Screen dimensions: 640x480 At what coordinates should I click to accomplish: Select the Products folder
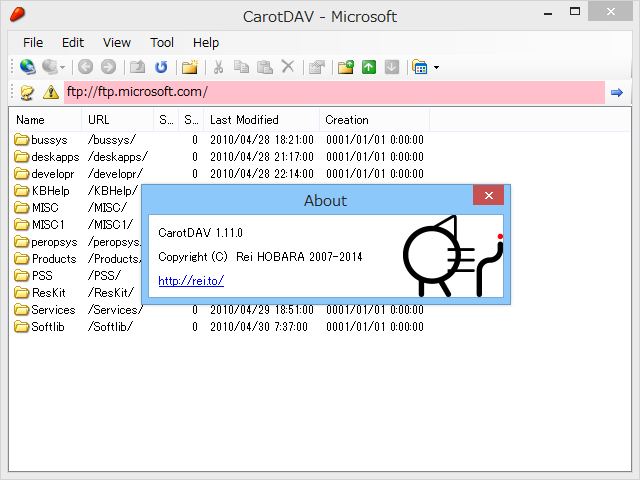click(45, 259)
